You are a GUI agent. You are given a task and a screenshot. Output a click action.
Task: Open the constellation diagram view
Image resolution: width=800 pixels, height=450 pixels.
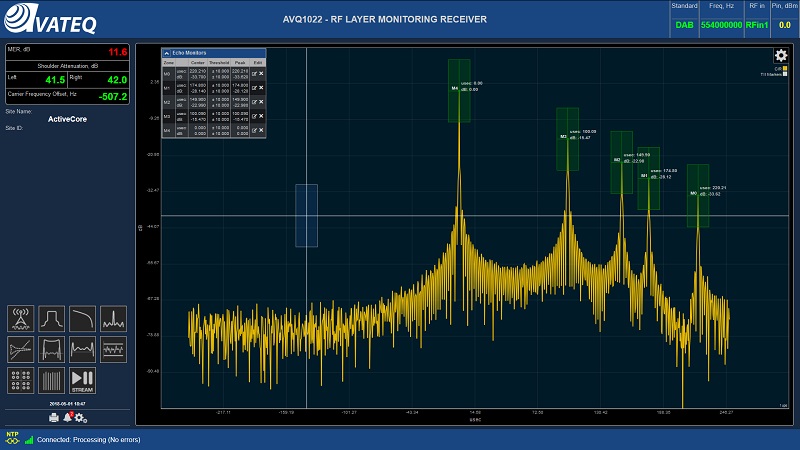point(20,379)
